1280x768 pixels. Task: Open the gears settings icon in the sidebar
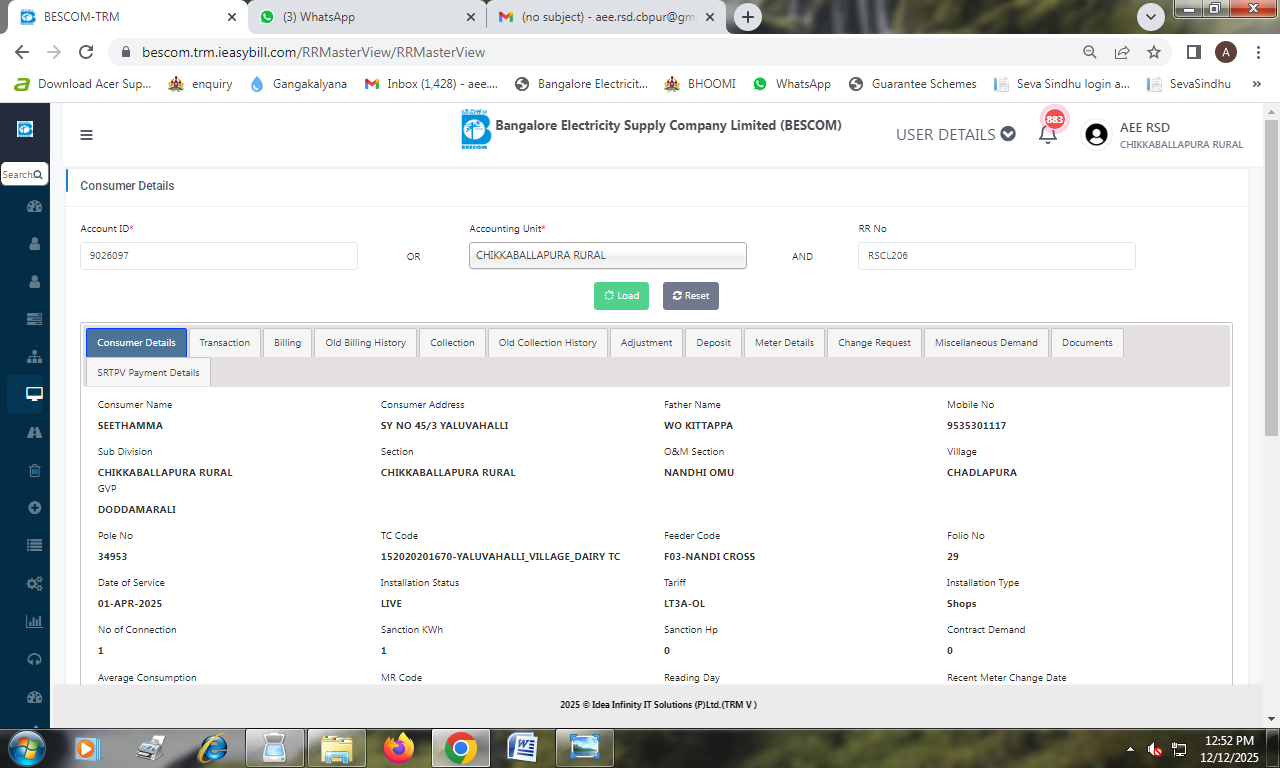pos(34,584)
